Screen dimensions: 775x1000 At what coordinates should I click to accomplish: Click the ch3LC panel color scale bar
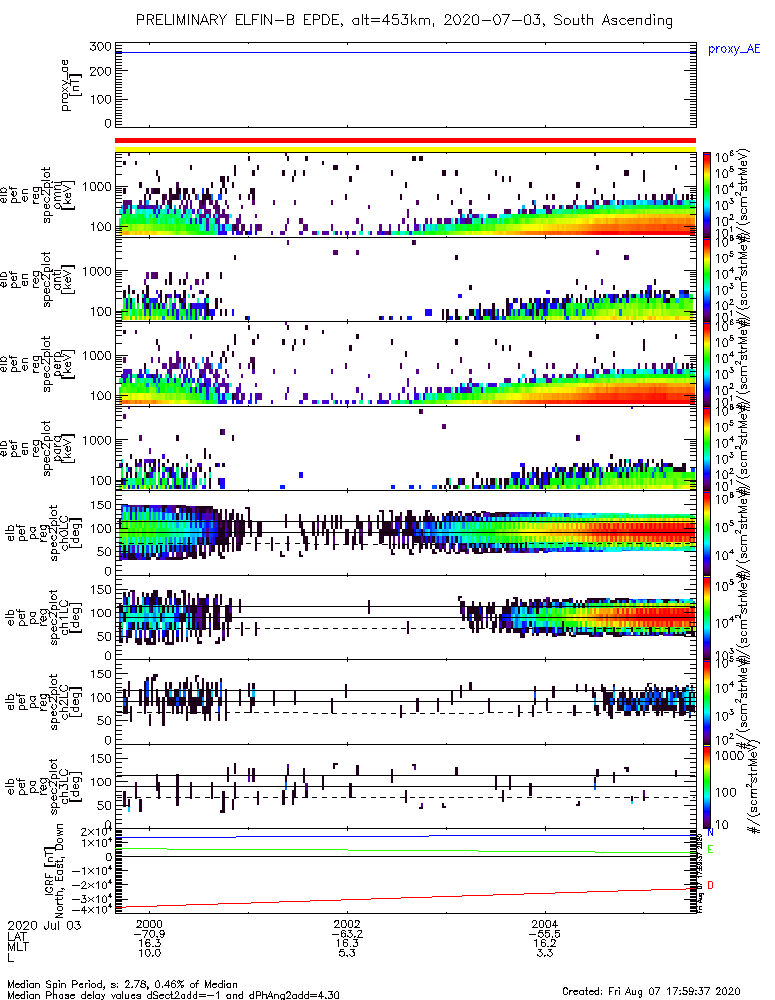tap(706, 786)
